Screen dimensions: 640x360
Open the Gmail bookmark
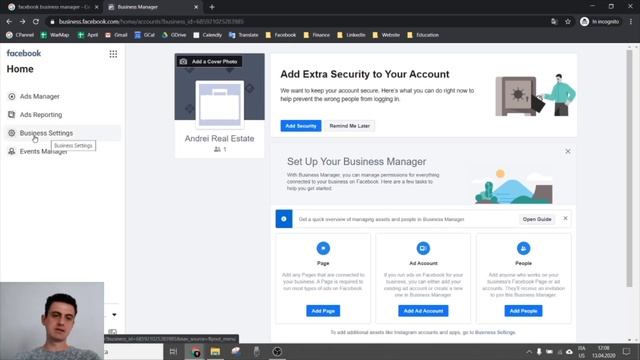tap(116, 35)
